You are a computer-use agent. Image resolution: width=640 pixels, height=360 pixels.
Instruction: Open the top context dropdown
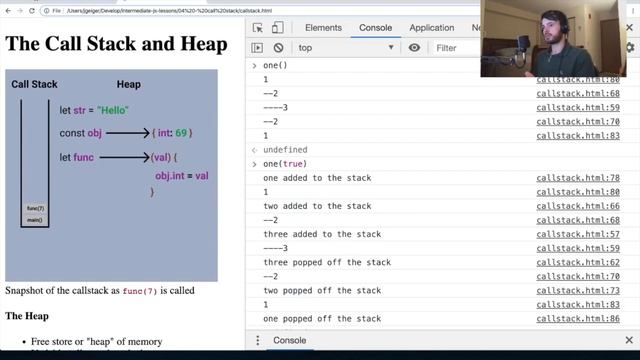coord(346,48)
